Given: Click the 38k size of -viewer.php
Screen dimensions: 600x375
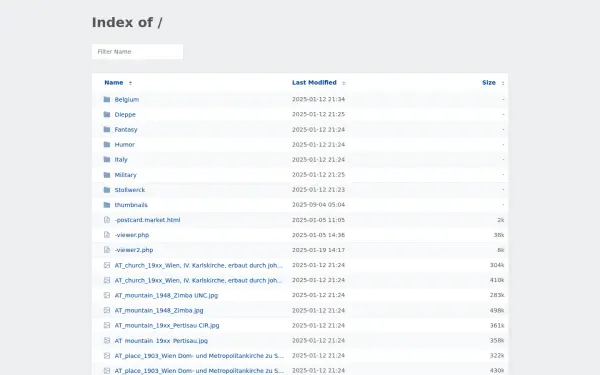Looking at the screenshot, I should click(x=499, y=235).
